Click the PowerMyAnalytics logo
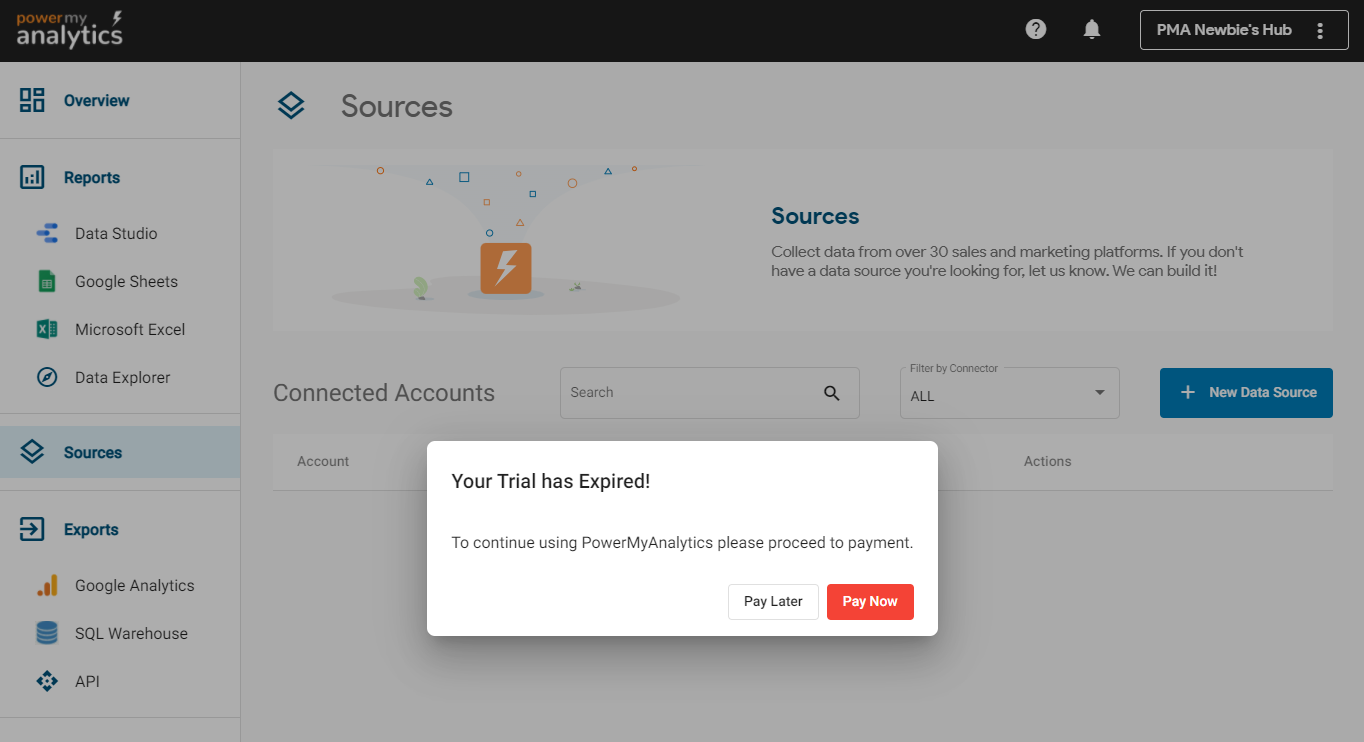1364x742 pixels. (x=70, y=30)
